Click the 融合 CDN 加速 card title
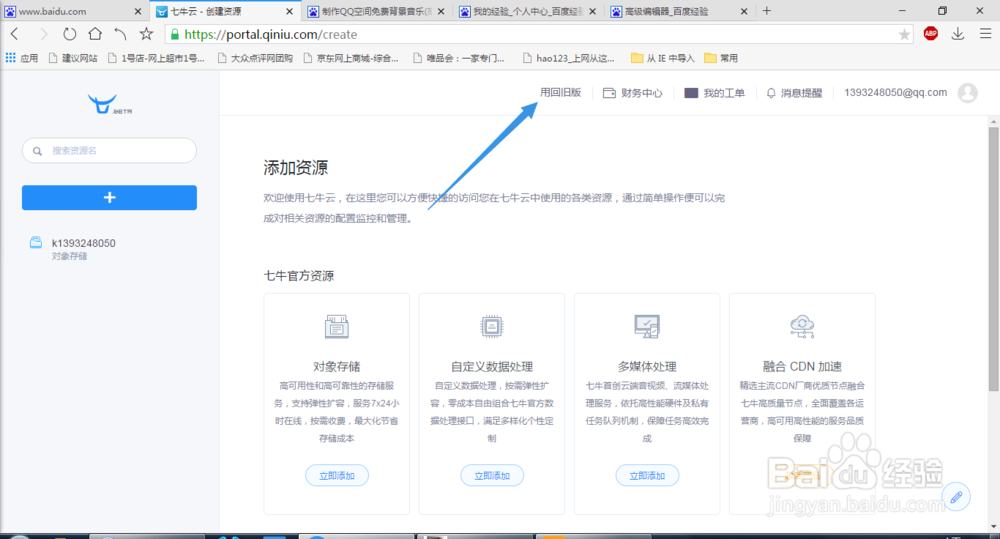This screenshot has height=539, width=1000. (802, 366)
